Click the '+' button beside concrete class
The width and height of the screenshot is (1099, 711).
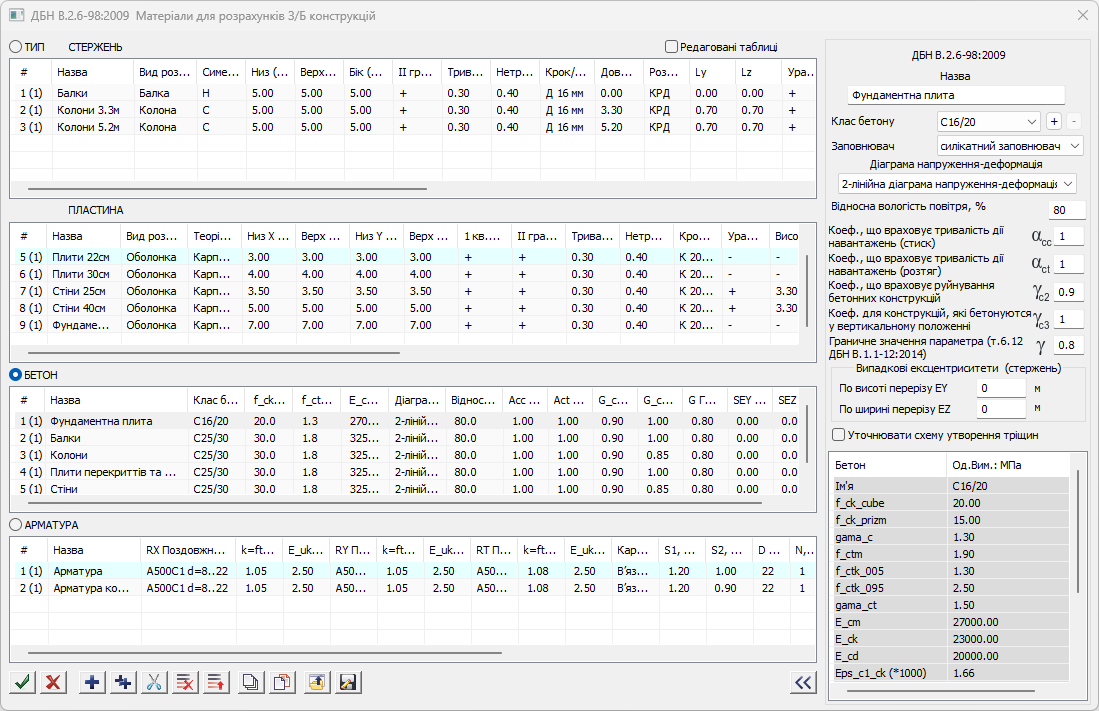pyautogui.click(x=1053, y=122)
